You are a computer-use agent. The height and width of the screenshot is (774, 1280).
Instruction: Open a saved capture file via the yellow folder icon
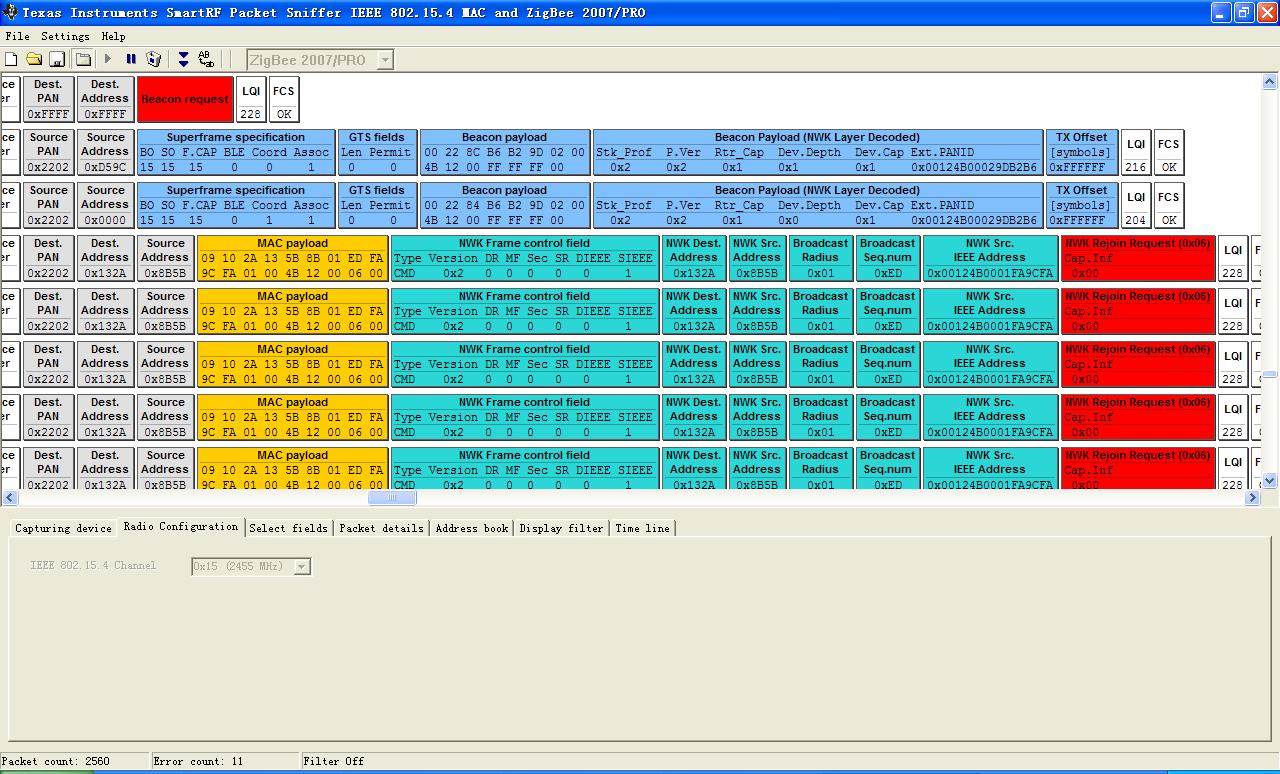[34, 60]
